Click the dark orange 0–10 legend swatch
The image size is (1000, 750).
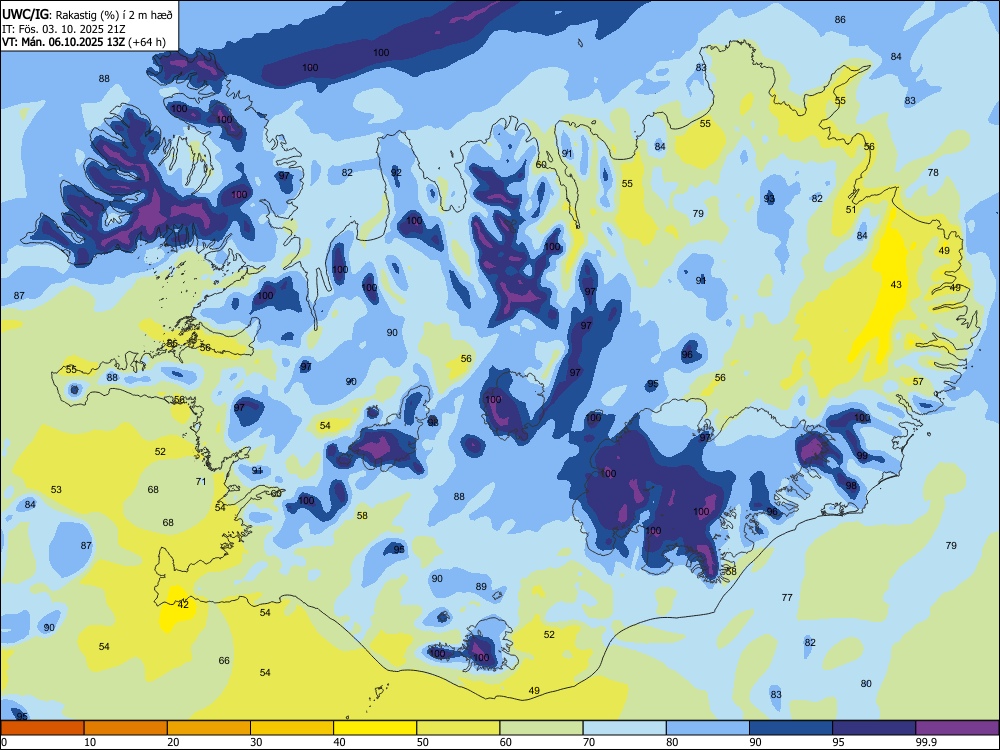click(x=42, y=728)
